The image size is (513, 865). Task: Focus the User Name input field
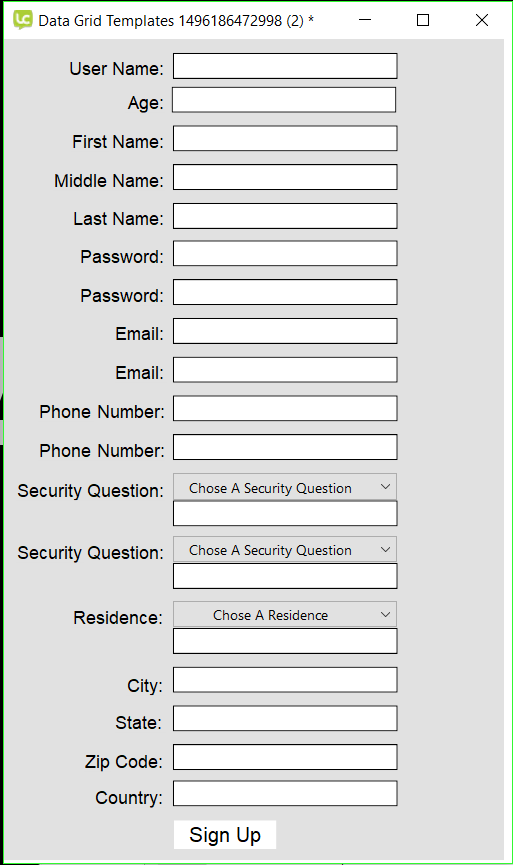pos(285,66)
